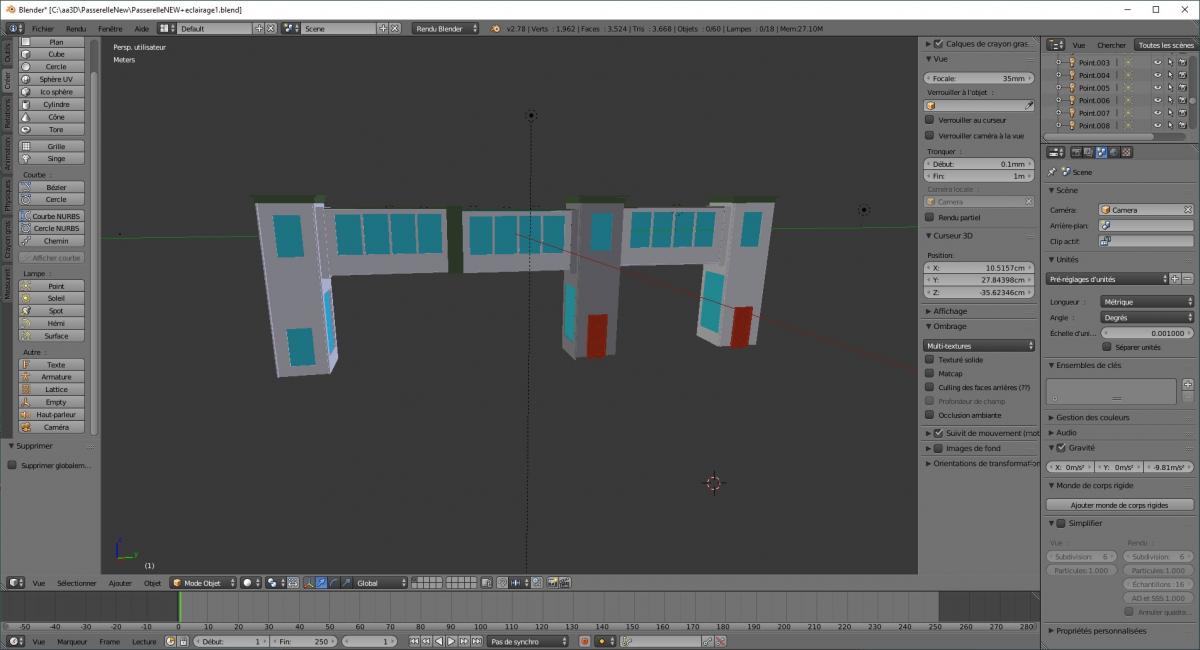The image size is (1200, 650).
Task: Click the timeline play animation button
Action: (x=451, y=641)
